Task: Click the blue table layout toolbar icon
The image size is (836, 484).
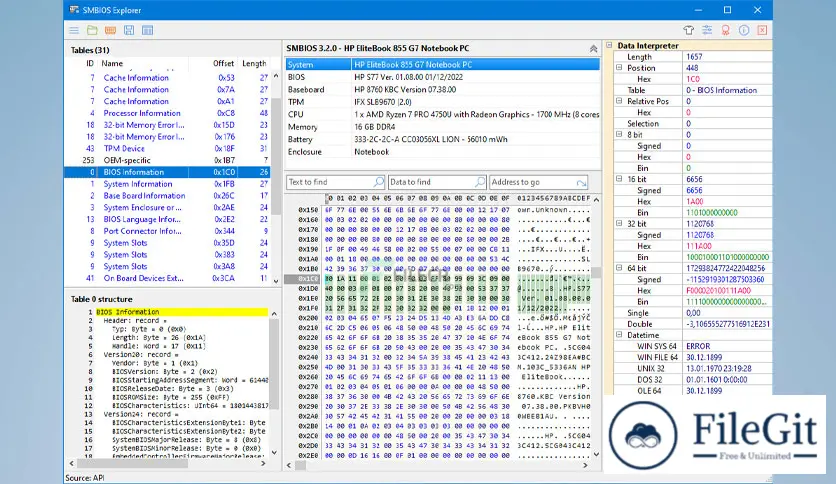Action: pos(148,30)
